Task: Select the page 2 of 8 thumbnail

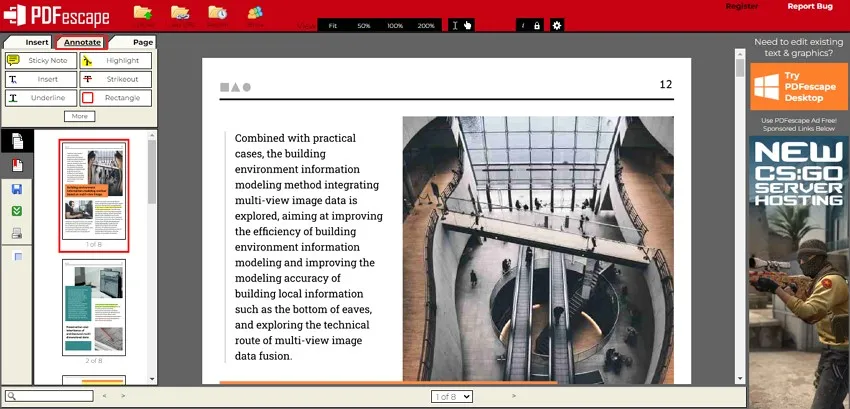Action: (x=94, y=308)
